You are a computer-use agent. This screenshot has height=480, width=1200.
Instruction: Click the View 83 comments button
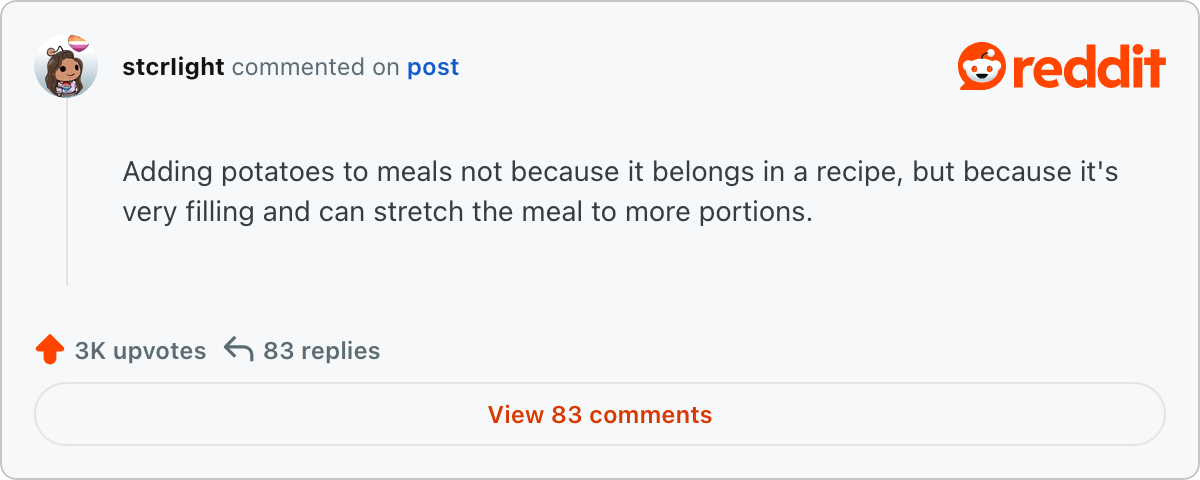click(x=600, y=414)
